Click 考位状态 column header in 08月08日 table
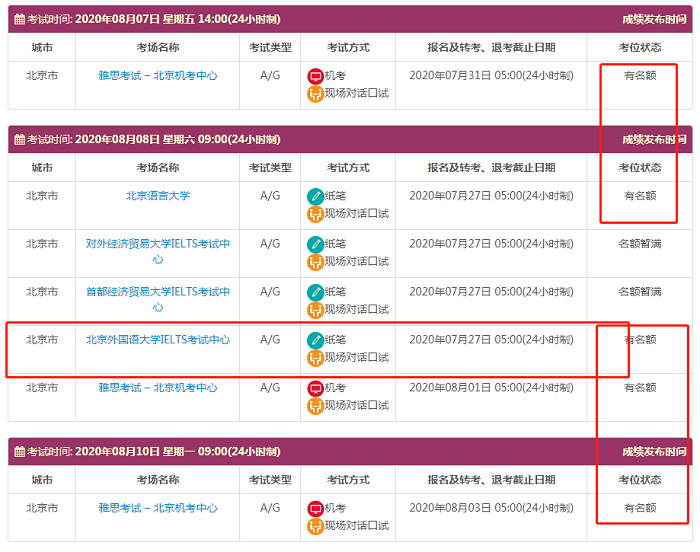Viewport: 700px width, 552px height. 640,167
